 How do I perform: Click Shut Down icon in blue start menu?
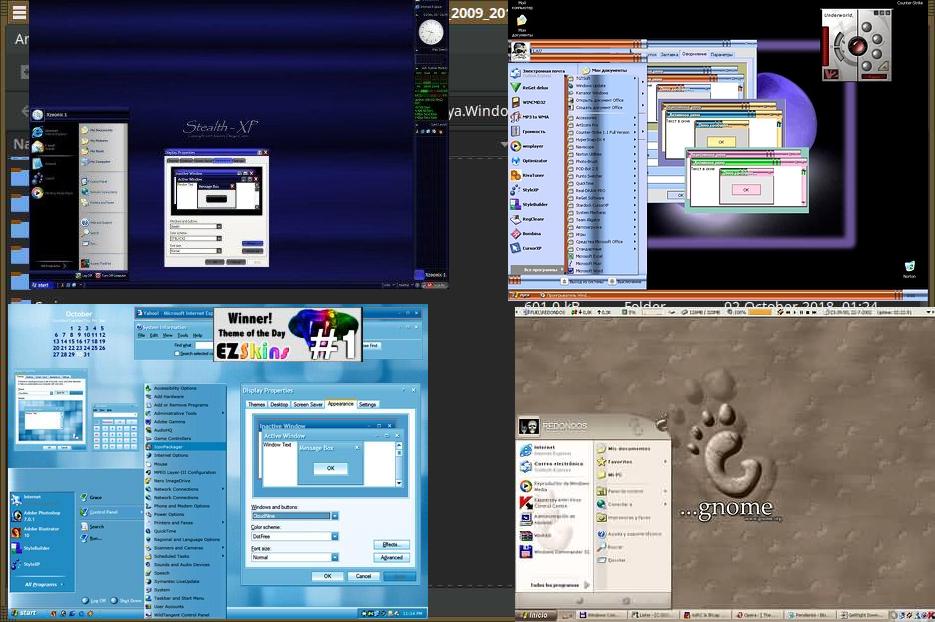[114, 601]
